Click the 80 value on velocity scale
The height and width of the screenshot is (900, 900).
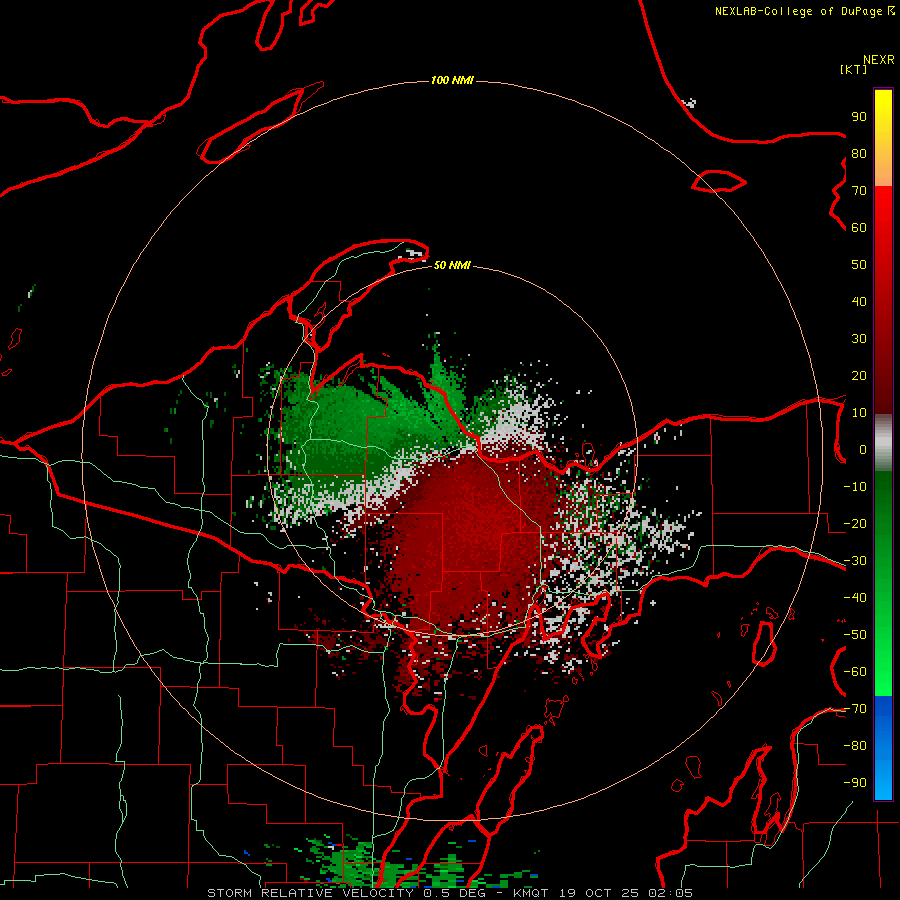click(x=859, y=154)
